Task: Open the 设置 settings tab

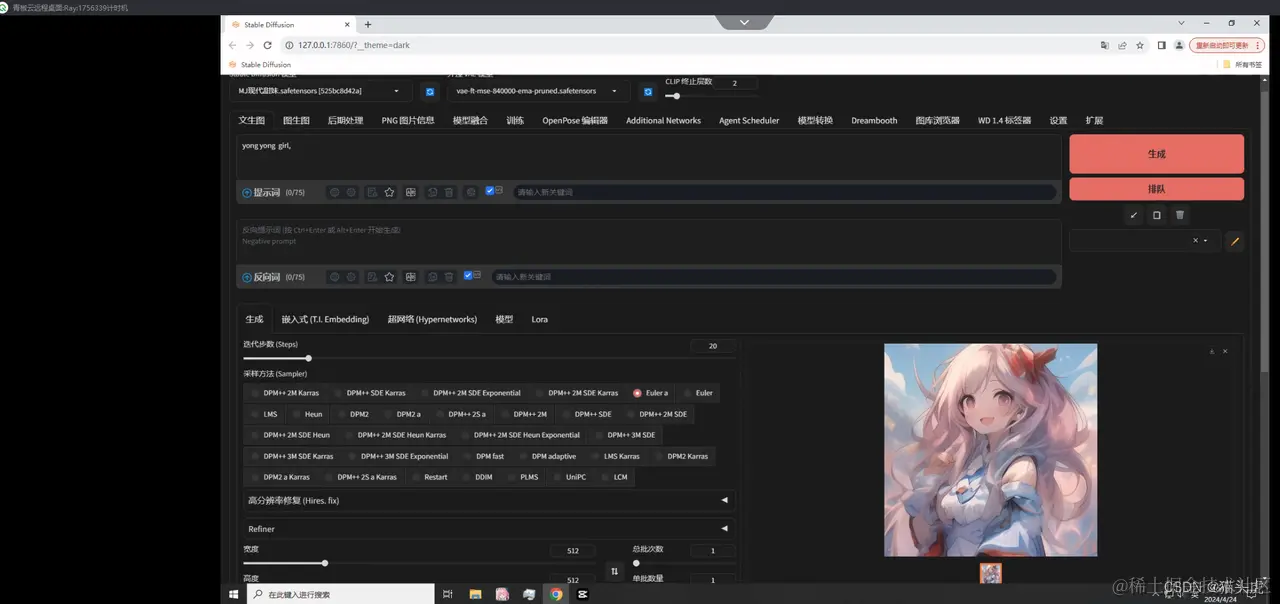Action: [1058, 120]
